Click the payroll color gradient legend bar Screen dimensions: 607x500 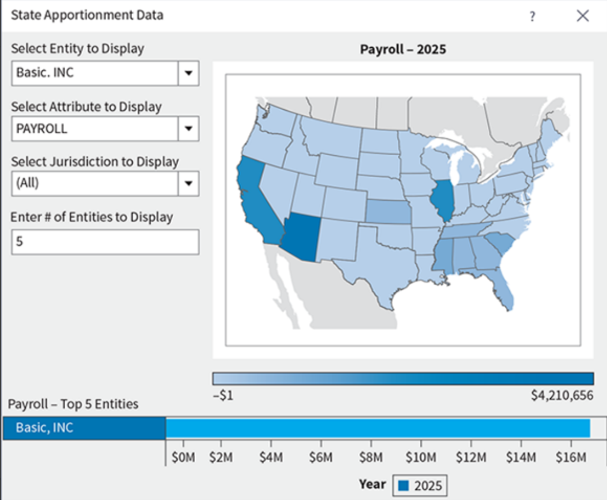[x=402, y=379]
